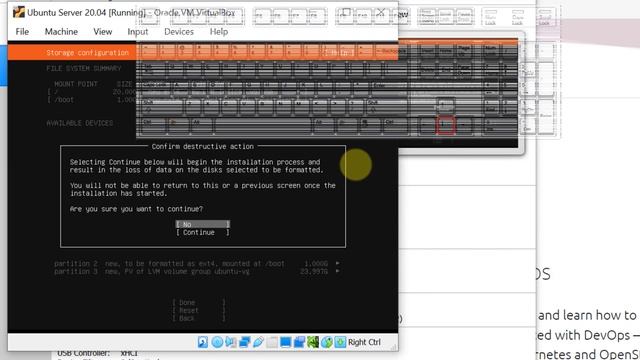Expand the partition 2 row arrow
The width and height of the screenshot is (640, 360).
337,264
